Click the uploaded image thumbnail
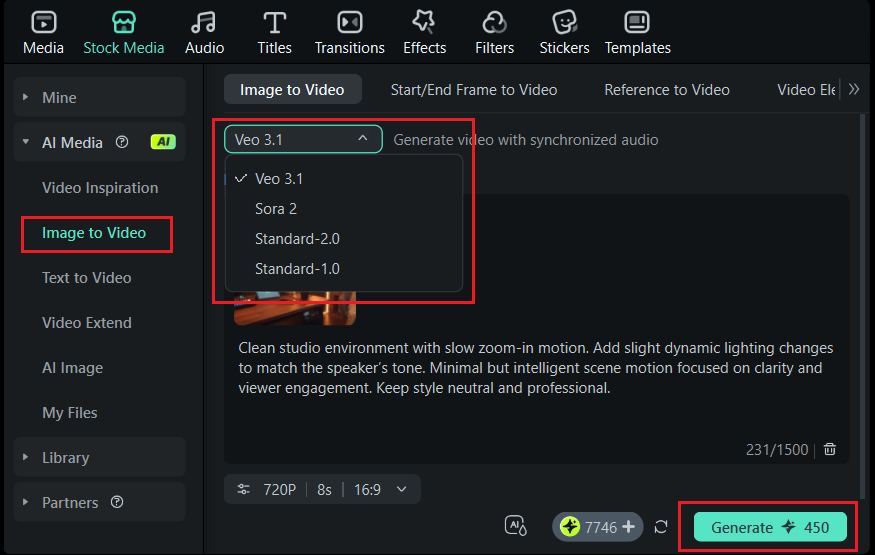This screenshot has height=555, width=875. (295, 308)
